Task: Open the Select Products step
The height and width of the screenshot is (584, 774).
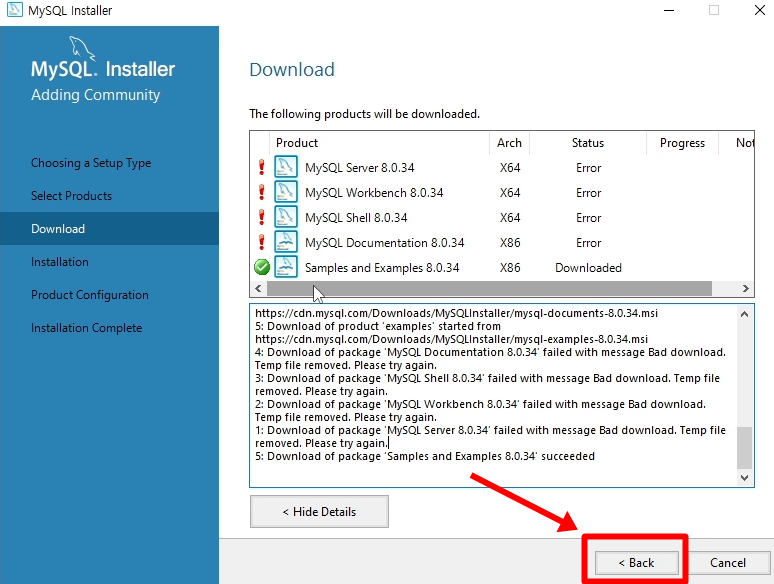Action: [x=72, y=196]
